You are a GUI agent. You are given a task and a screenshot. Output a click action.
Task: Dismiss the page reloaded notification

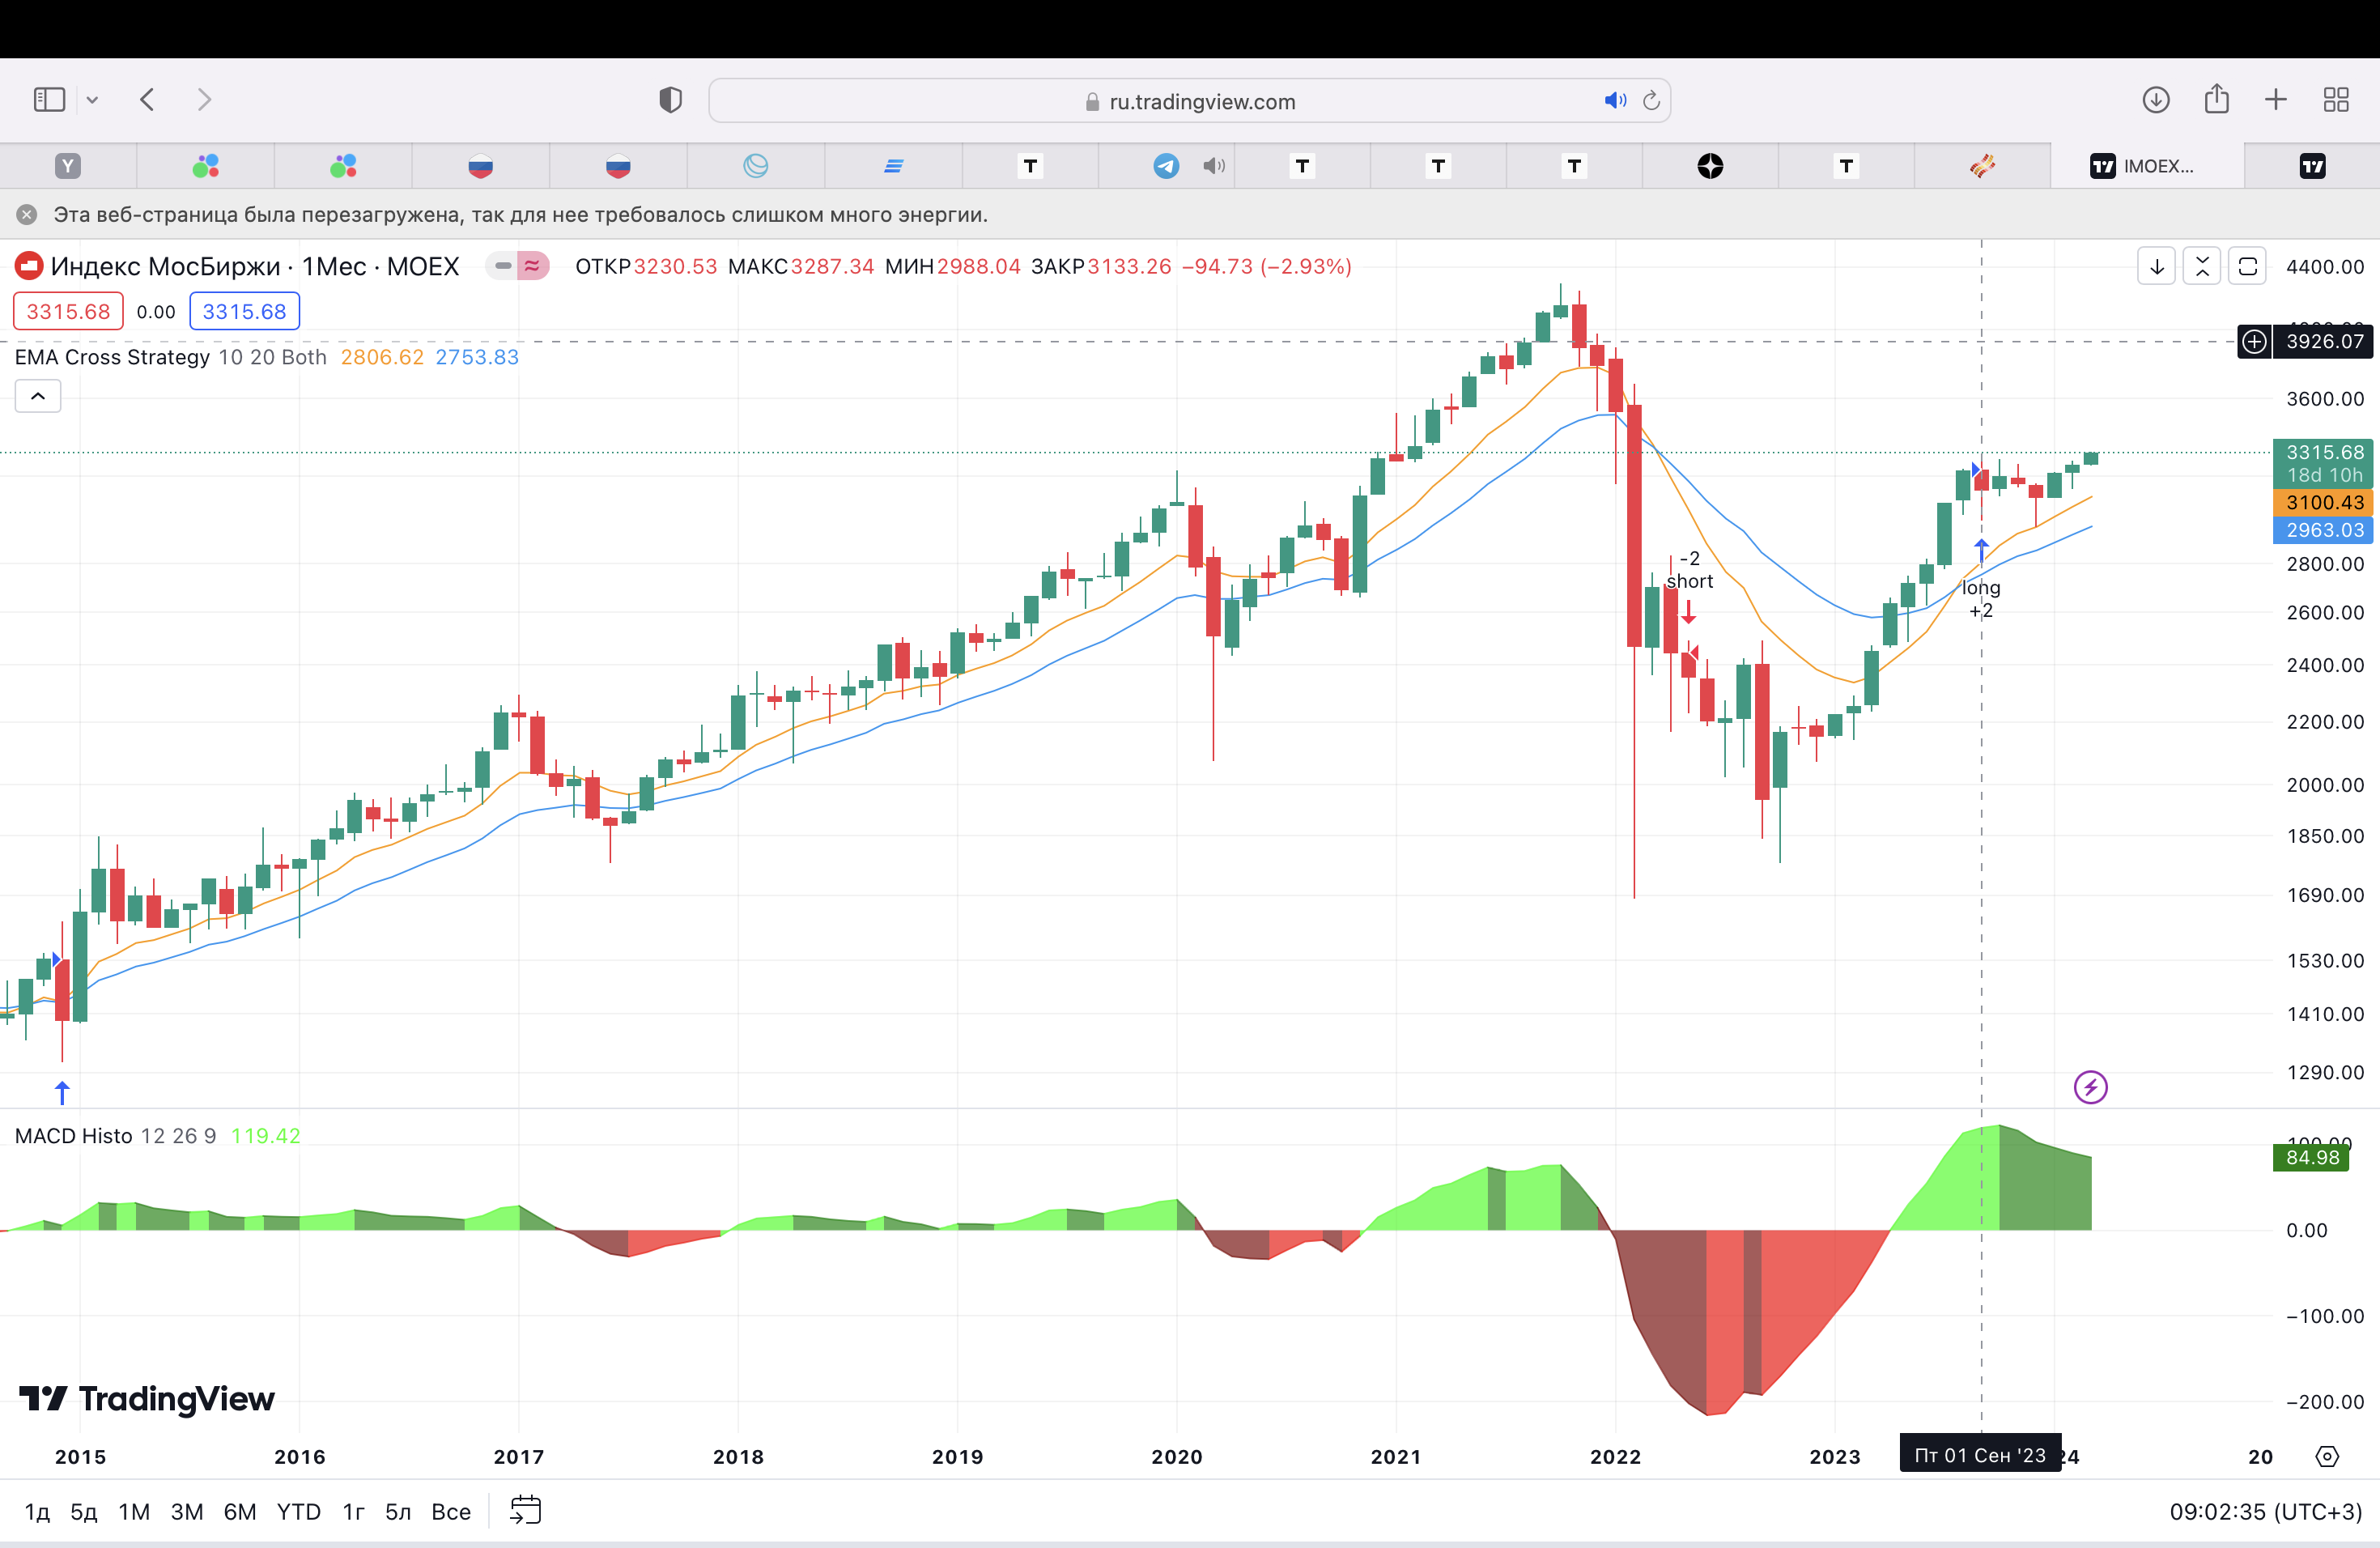tap(27, 215)
